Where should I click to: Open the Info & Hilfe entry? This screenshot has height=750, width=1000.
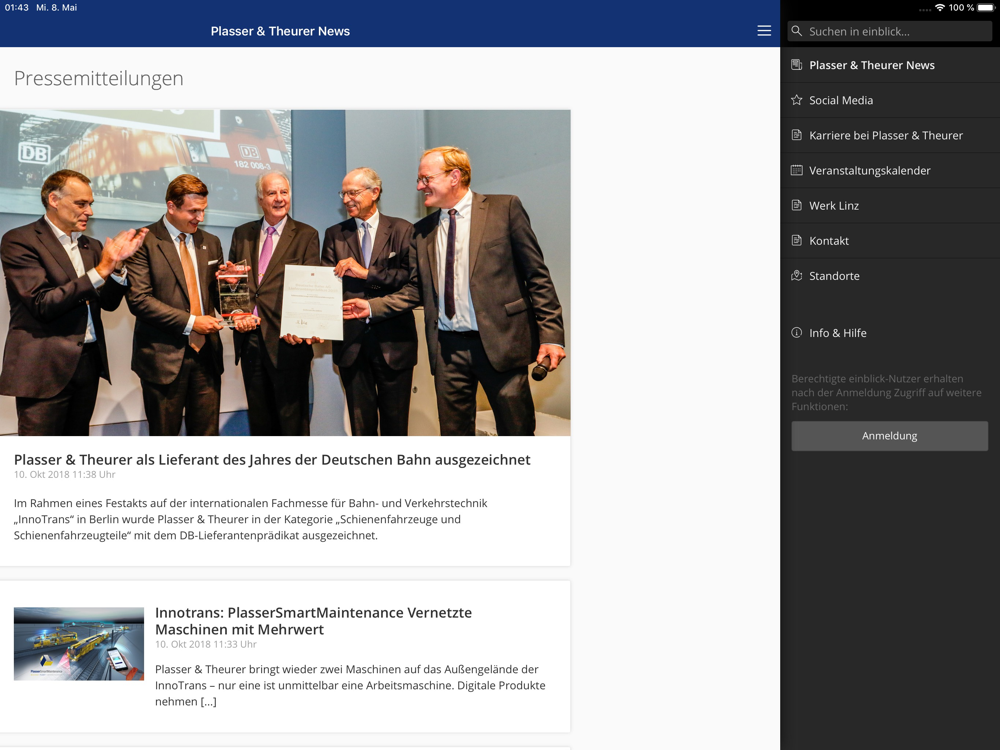click(x=890, y=333)
